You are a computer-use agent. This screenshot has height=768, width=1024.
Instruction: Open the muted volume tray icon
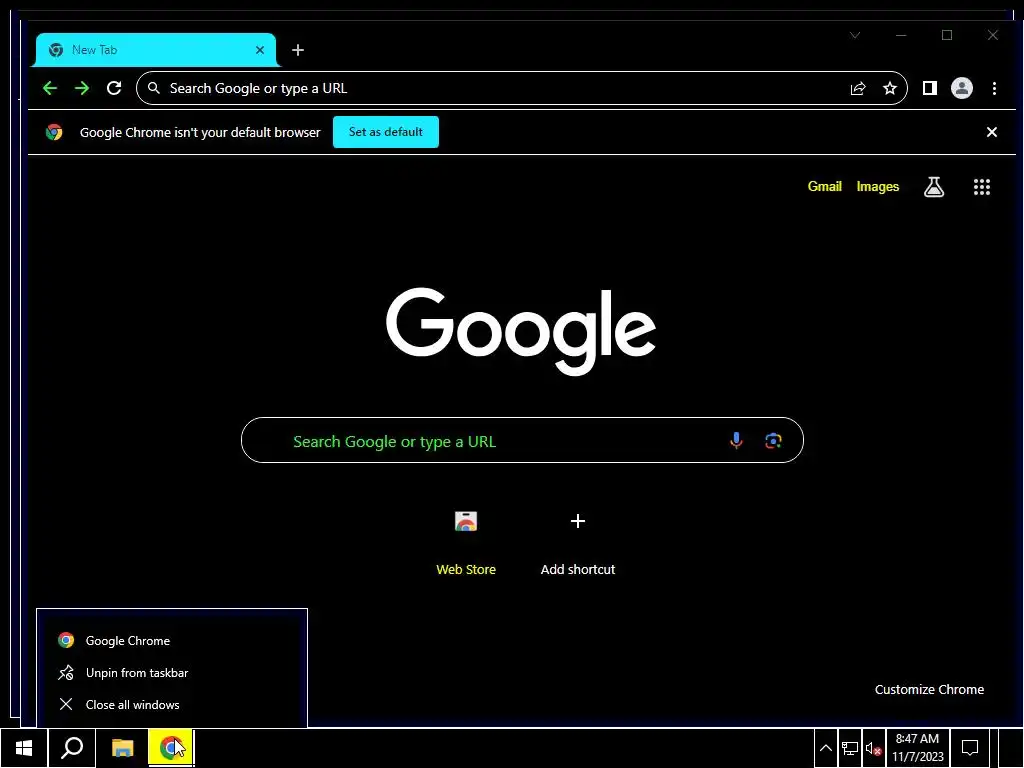(874, 748)
